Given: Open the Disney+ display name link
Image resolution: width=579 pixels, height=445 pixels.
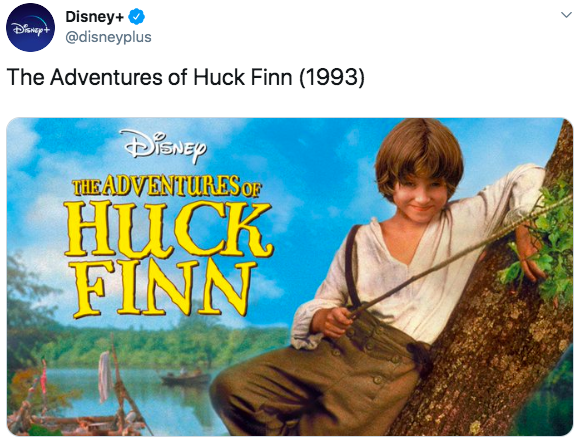Looking at the screenshot, I should tap(94, 17).
